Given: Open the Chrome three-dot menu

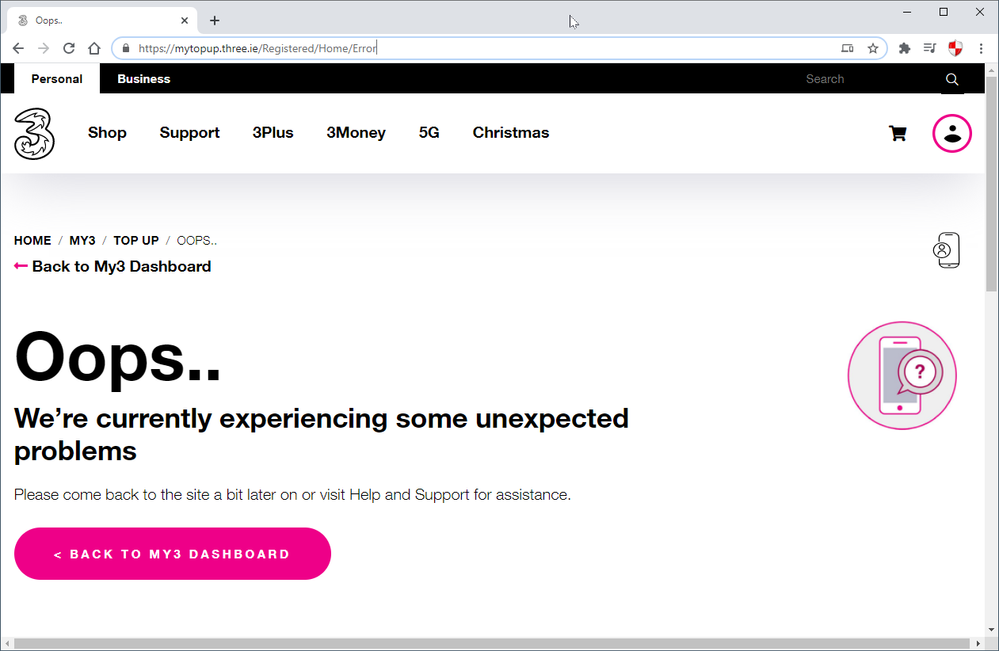Looking at the screenshot, I should pyautogui.click(x=981, y=48).
